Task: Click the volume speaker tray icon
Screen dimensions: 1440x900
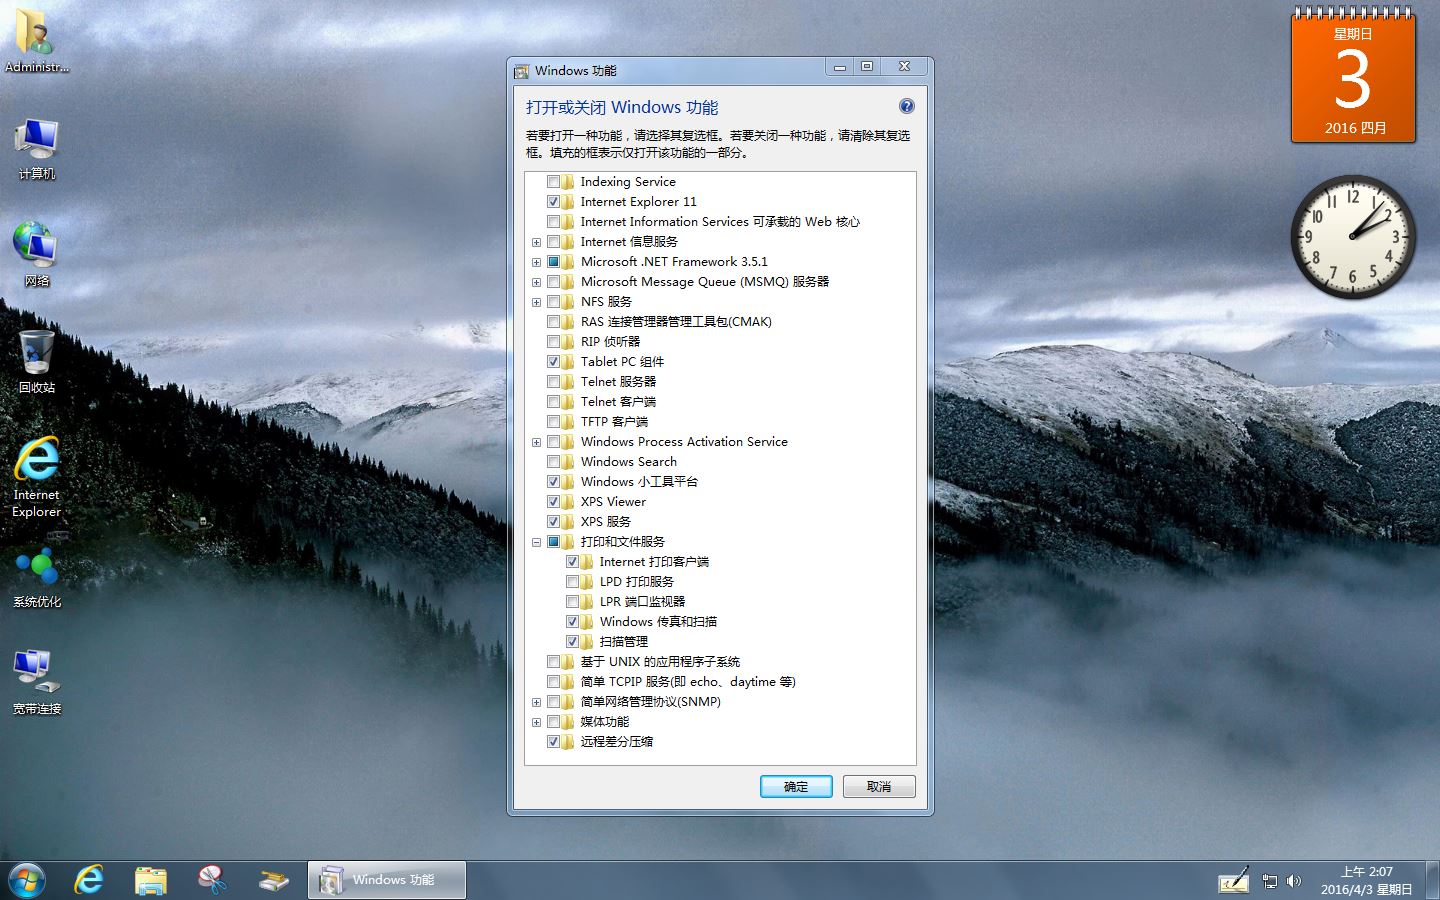Action: coord(1294,881)
